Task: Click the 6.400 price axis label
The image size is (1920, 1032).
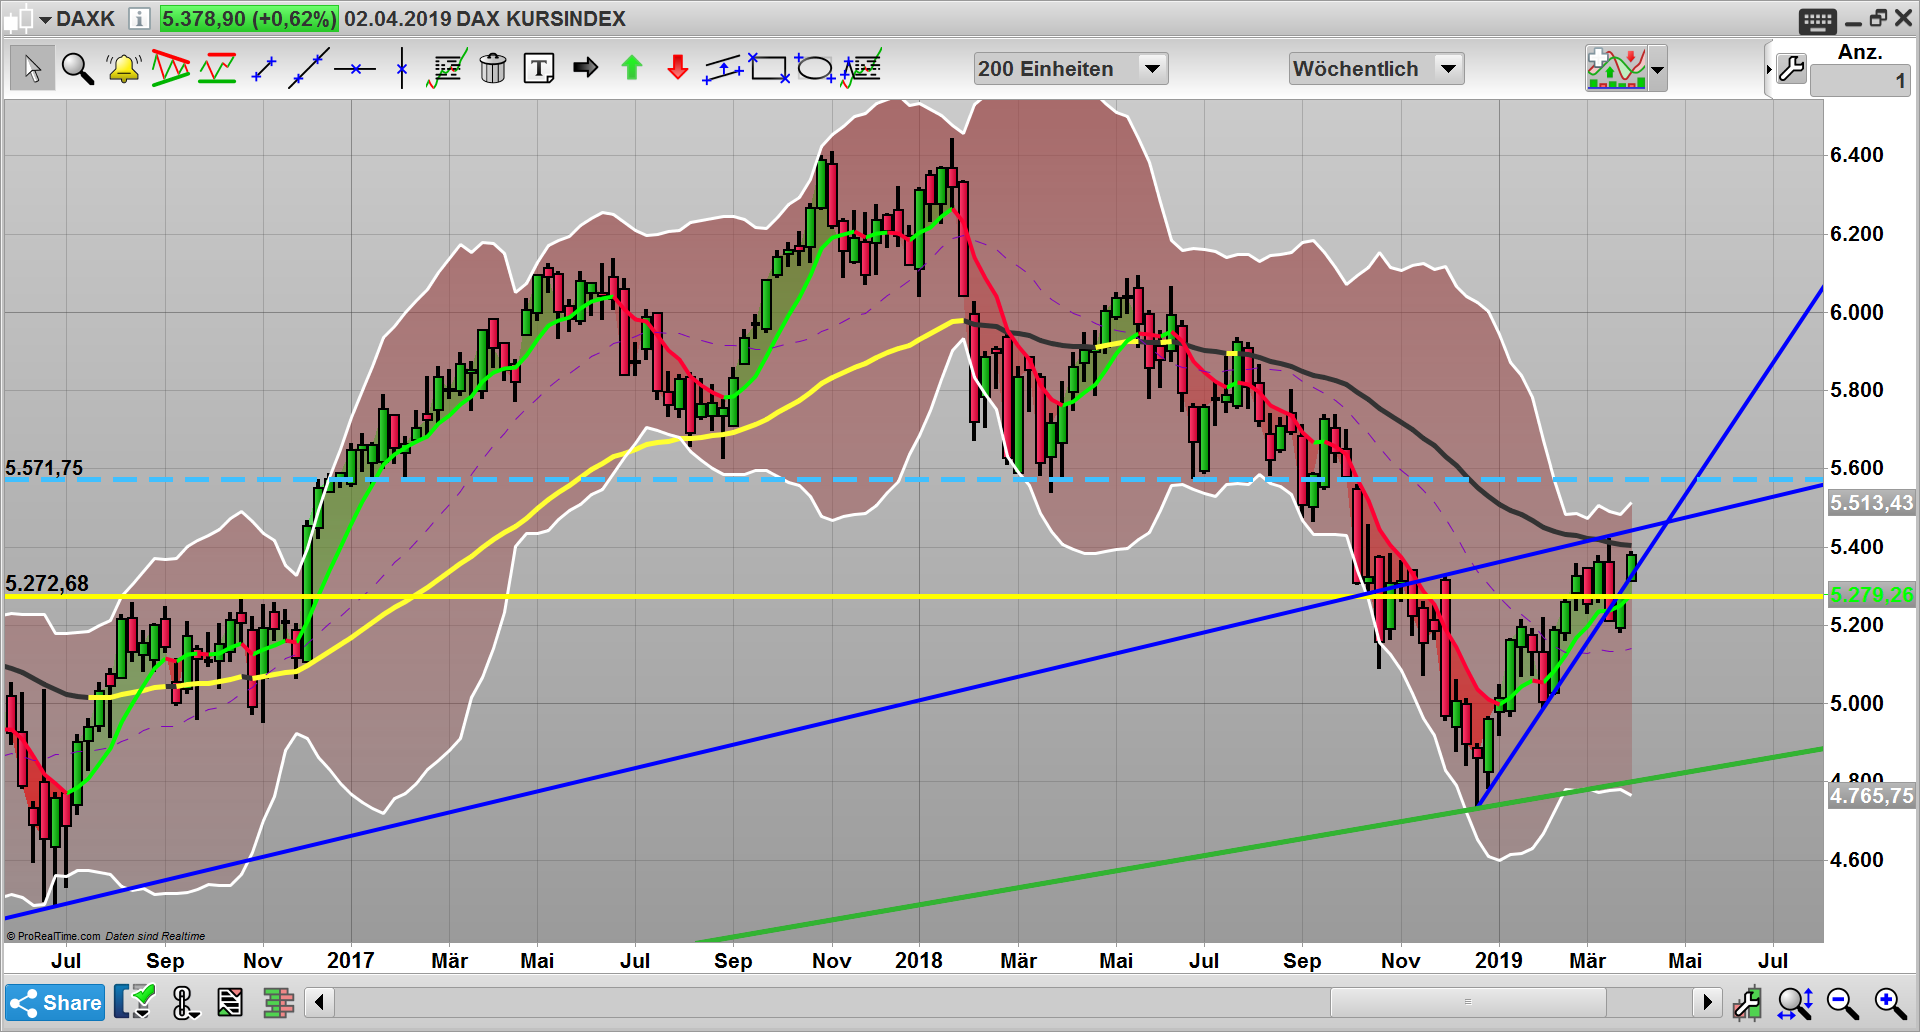Action: coord(1856,155)
